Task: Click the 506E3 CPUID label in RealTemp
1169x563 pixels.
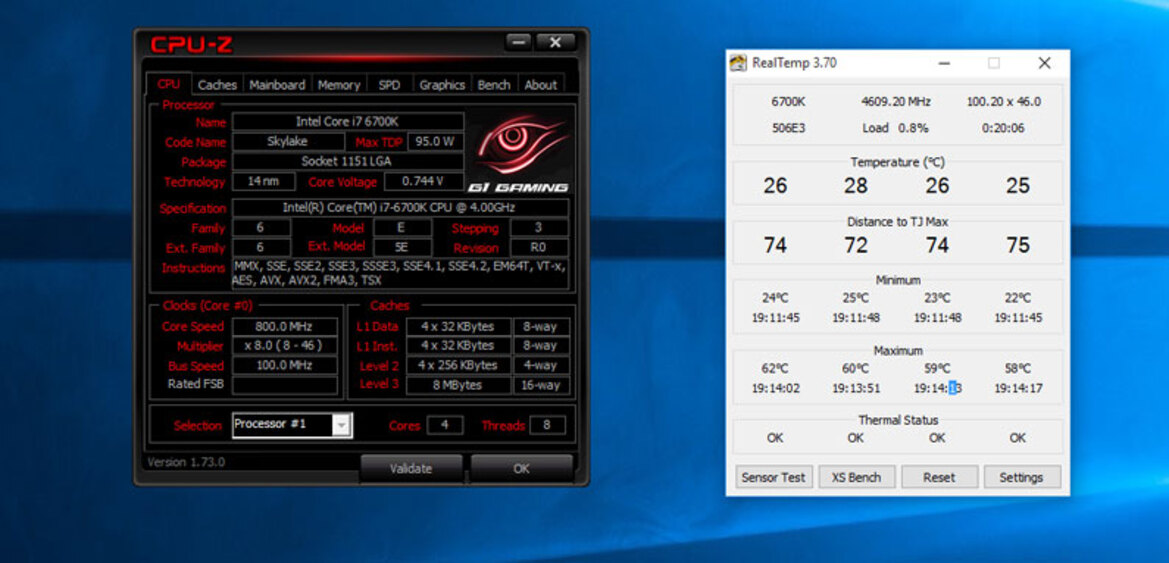Action: [x=788, y=128]
